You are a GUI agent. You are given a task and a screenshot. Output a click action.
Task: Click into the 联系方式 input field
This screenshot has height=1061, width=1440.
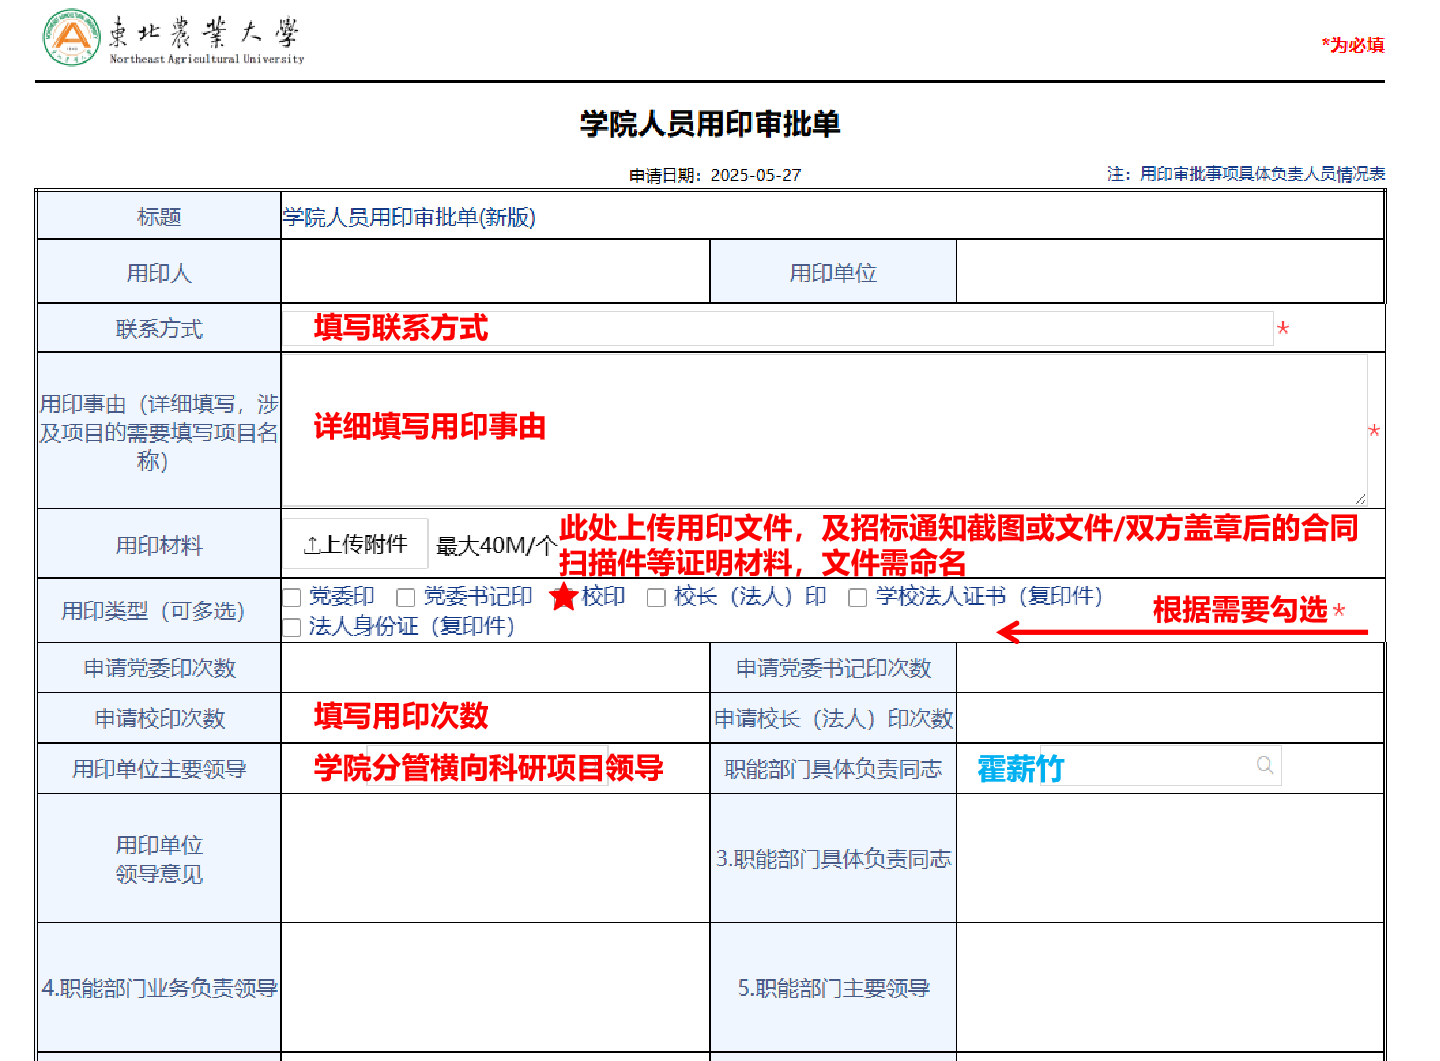pos(776,328)
